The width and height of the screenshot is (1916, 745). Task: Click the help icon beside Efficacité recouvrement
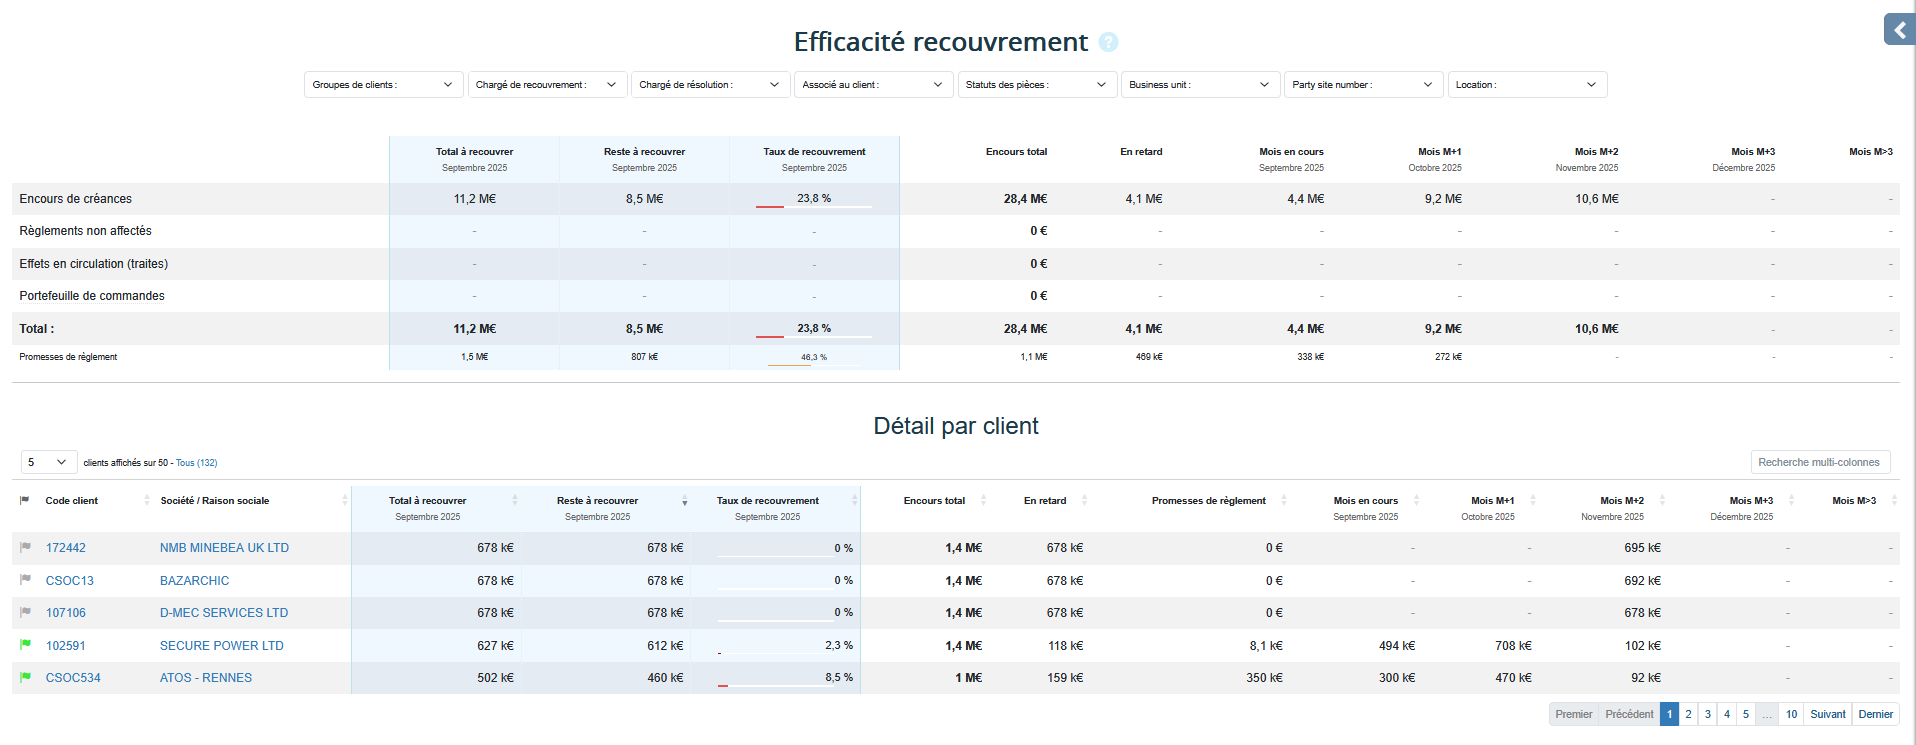point(1108,42)
